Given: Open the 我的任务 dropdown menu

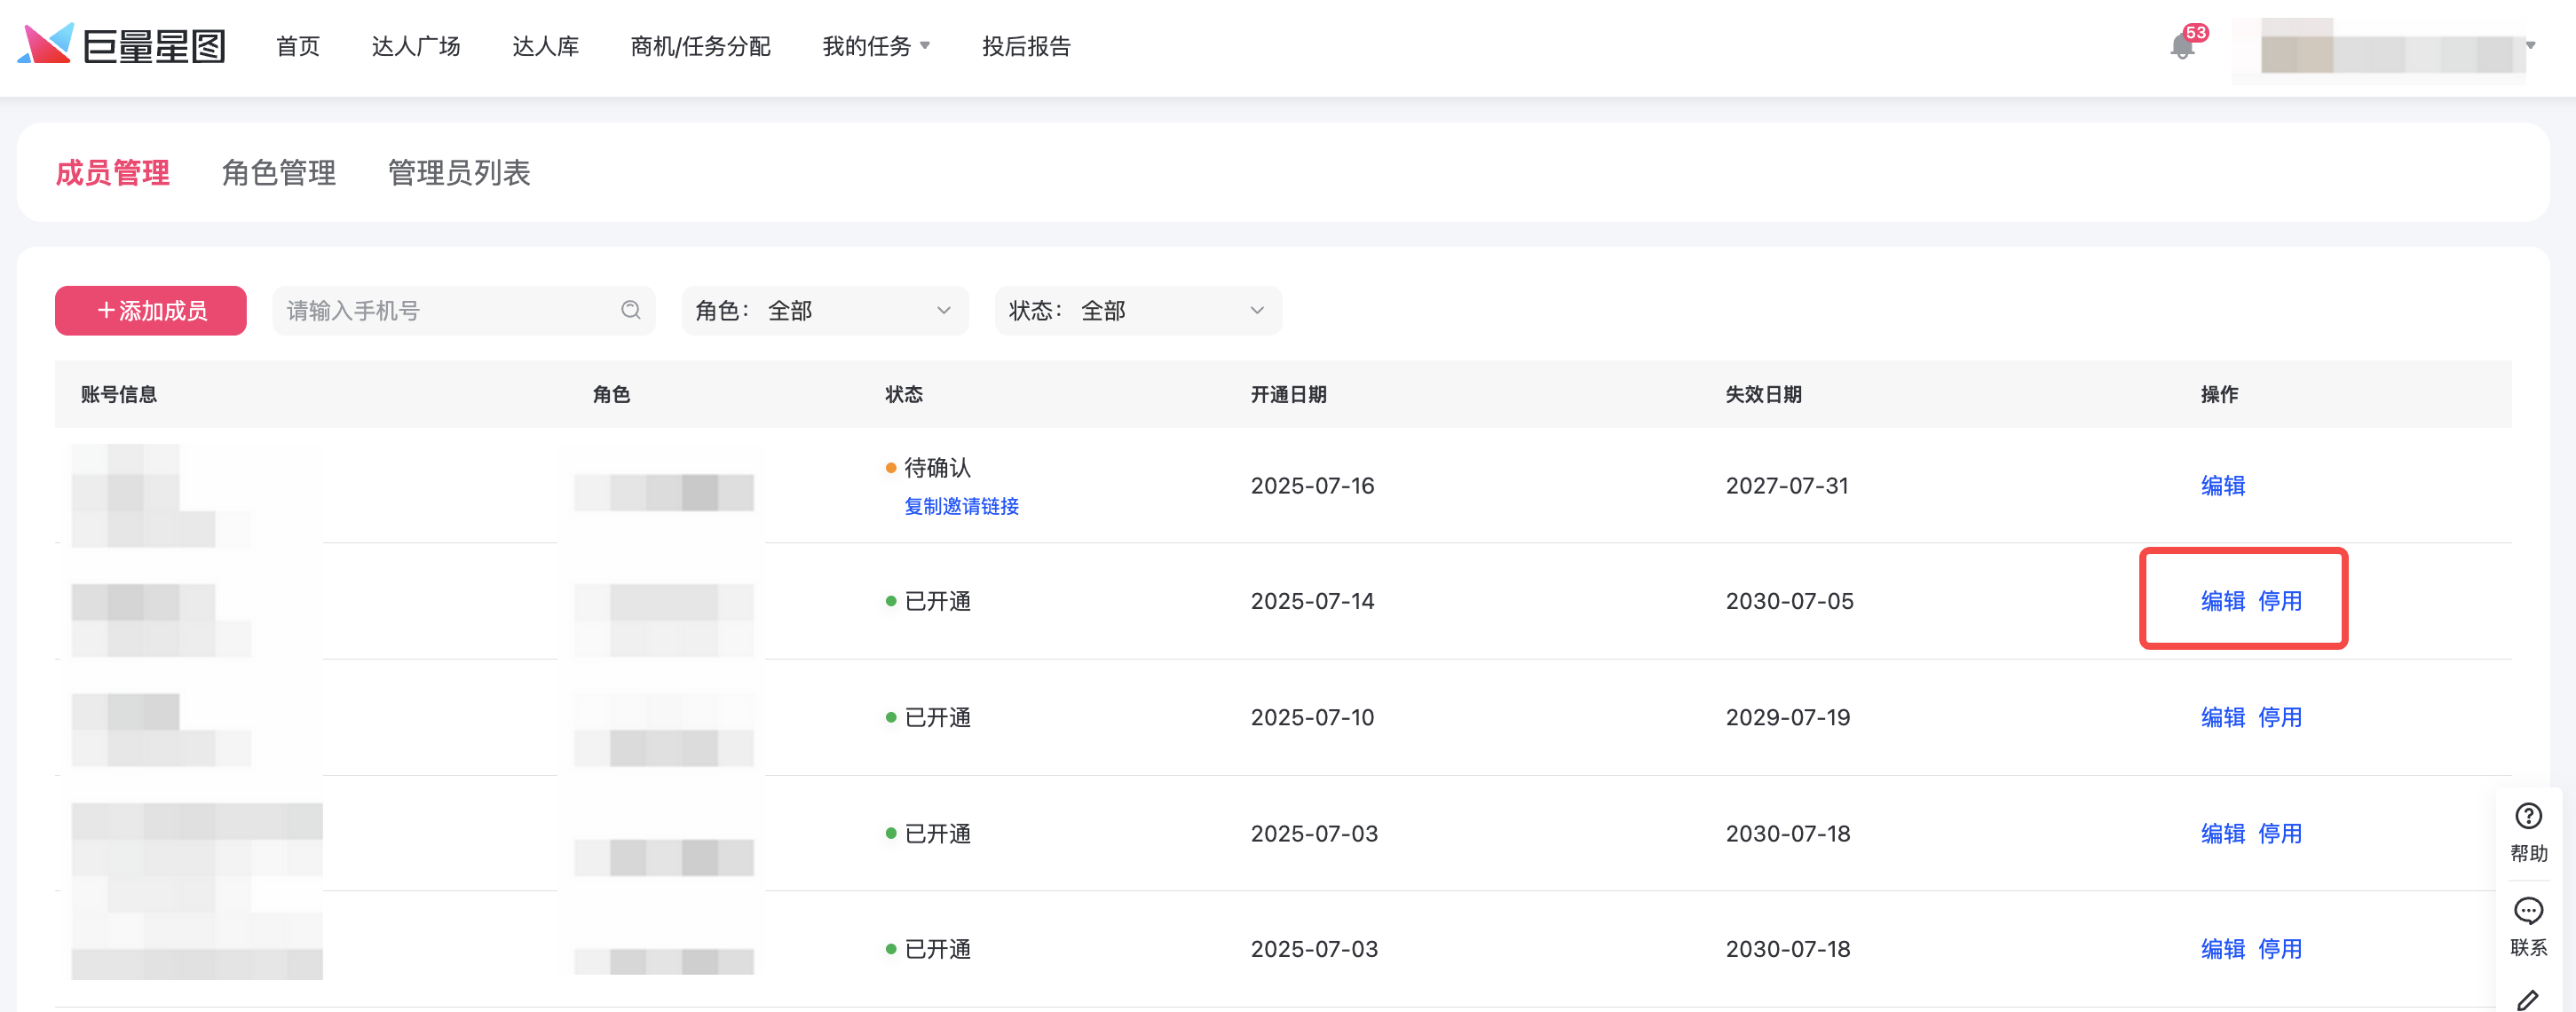Looking at the screenshot, I should tap(875, 46).
